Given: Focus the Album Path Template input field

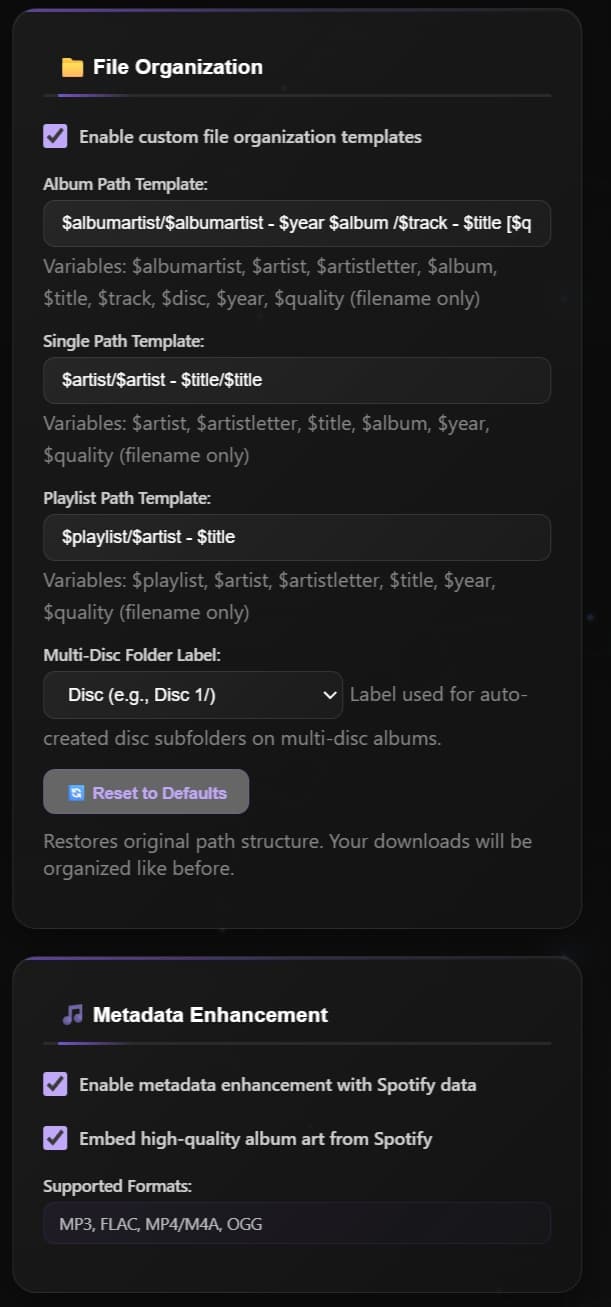Looking at the screenshot, I should click(x=296, y=223).
